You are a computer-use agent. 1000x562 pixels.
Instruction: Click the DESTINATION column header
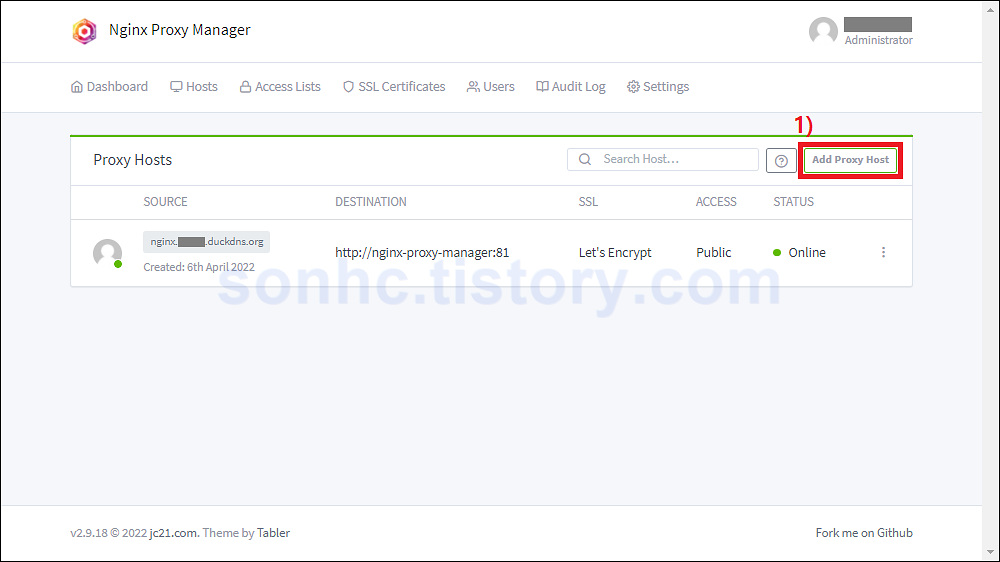pyautogui.click(x=371, y=202)
